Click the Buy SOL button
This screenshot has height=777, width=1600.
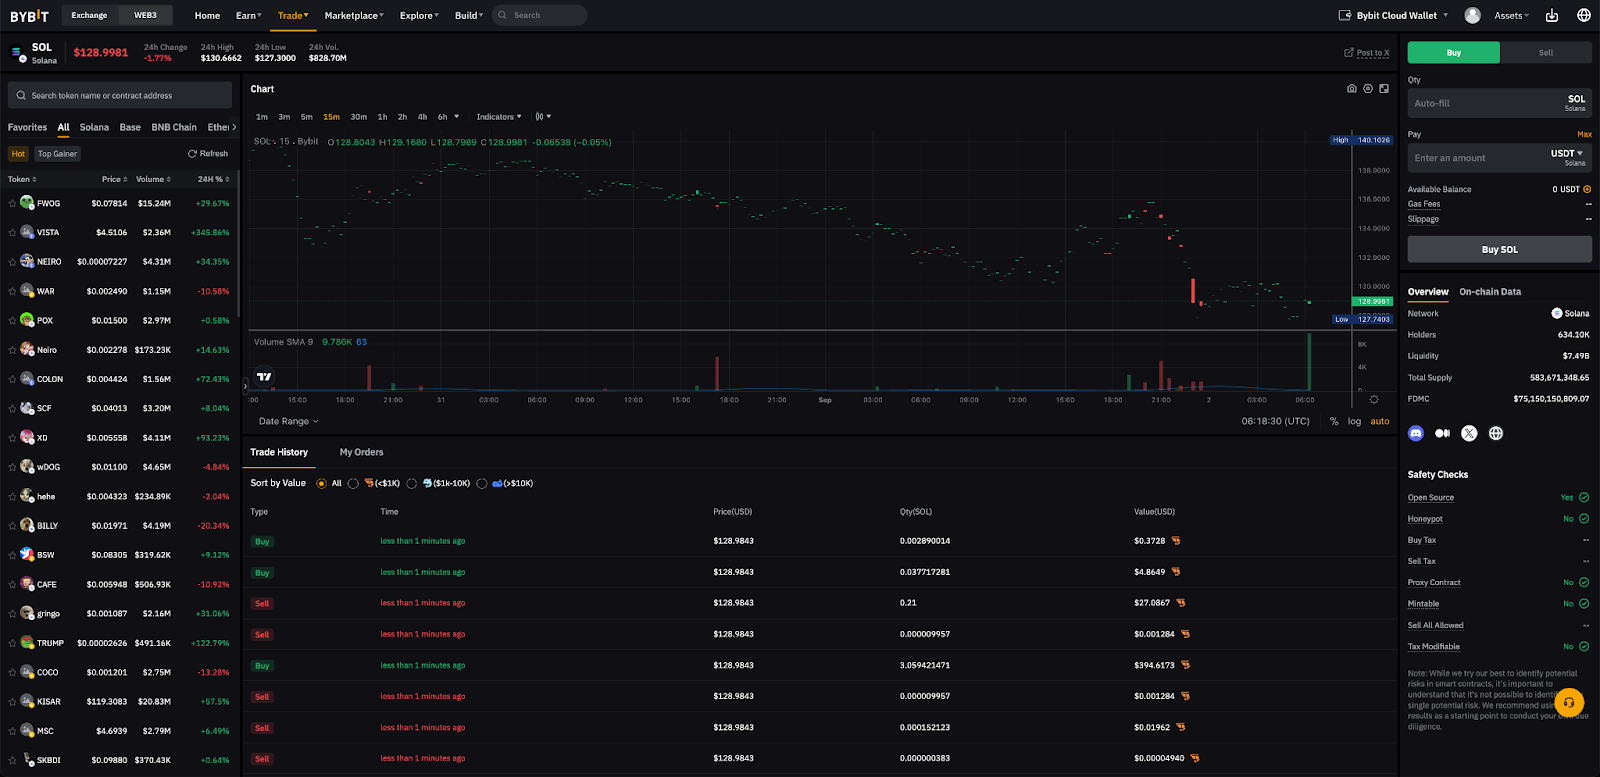(1499, 250)
